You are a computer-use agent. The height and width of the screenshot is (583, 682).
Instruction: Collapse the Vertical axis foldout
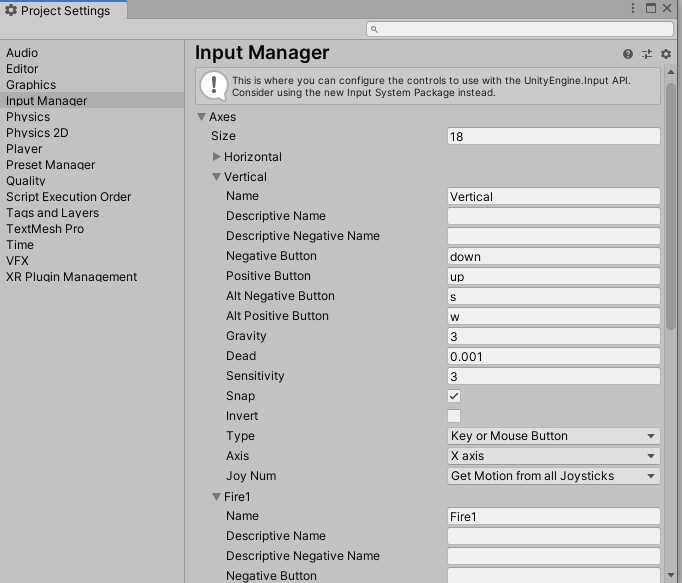pos(216,177)
